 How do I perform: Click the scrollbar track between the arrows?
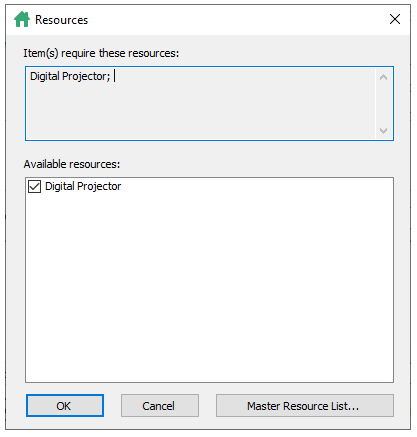(383, 104)
